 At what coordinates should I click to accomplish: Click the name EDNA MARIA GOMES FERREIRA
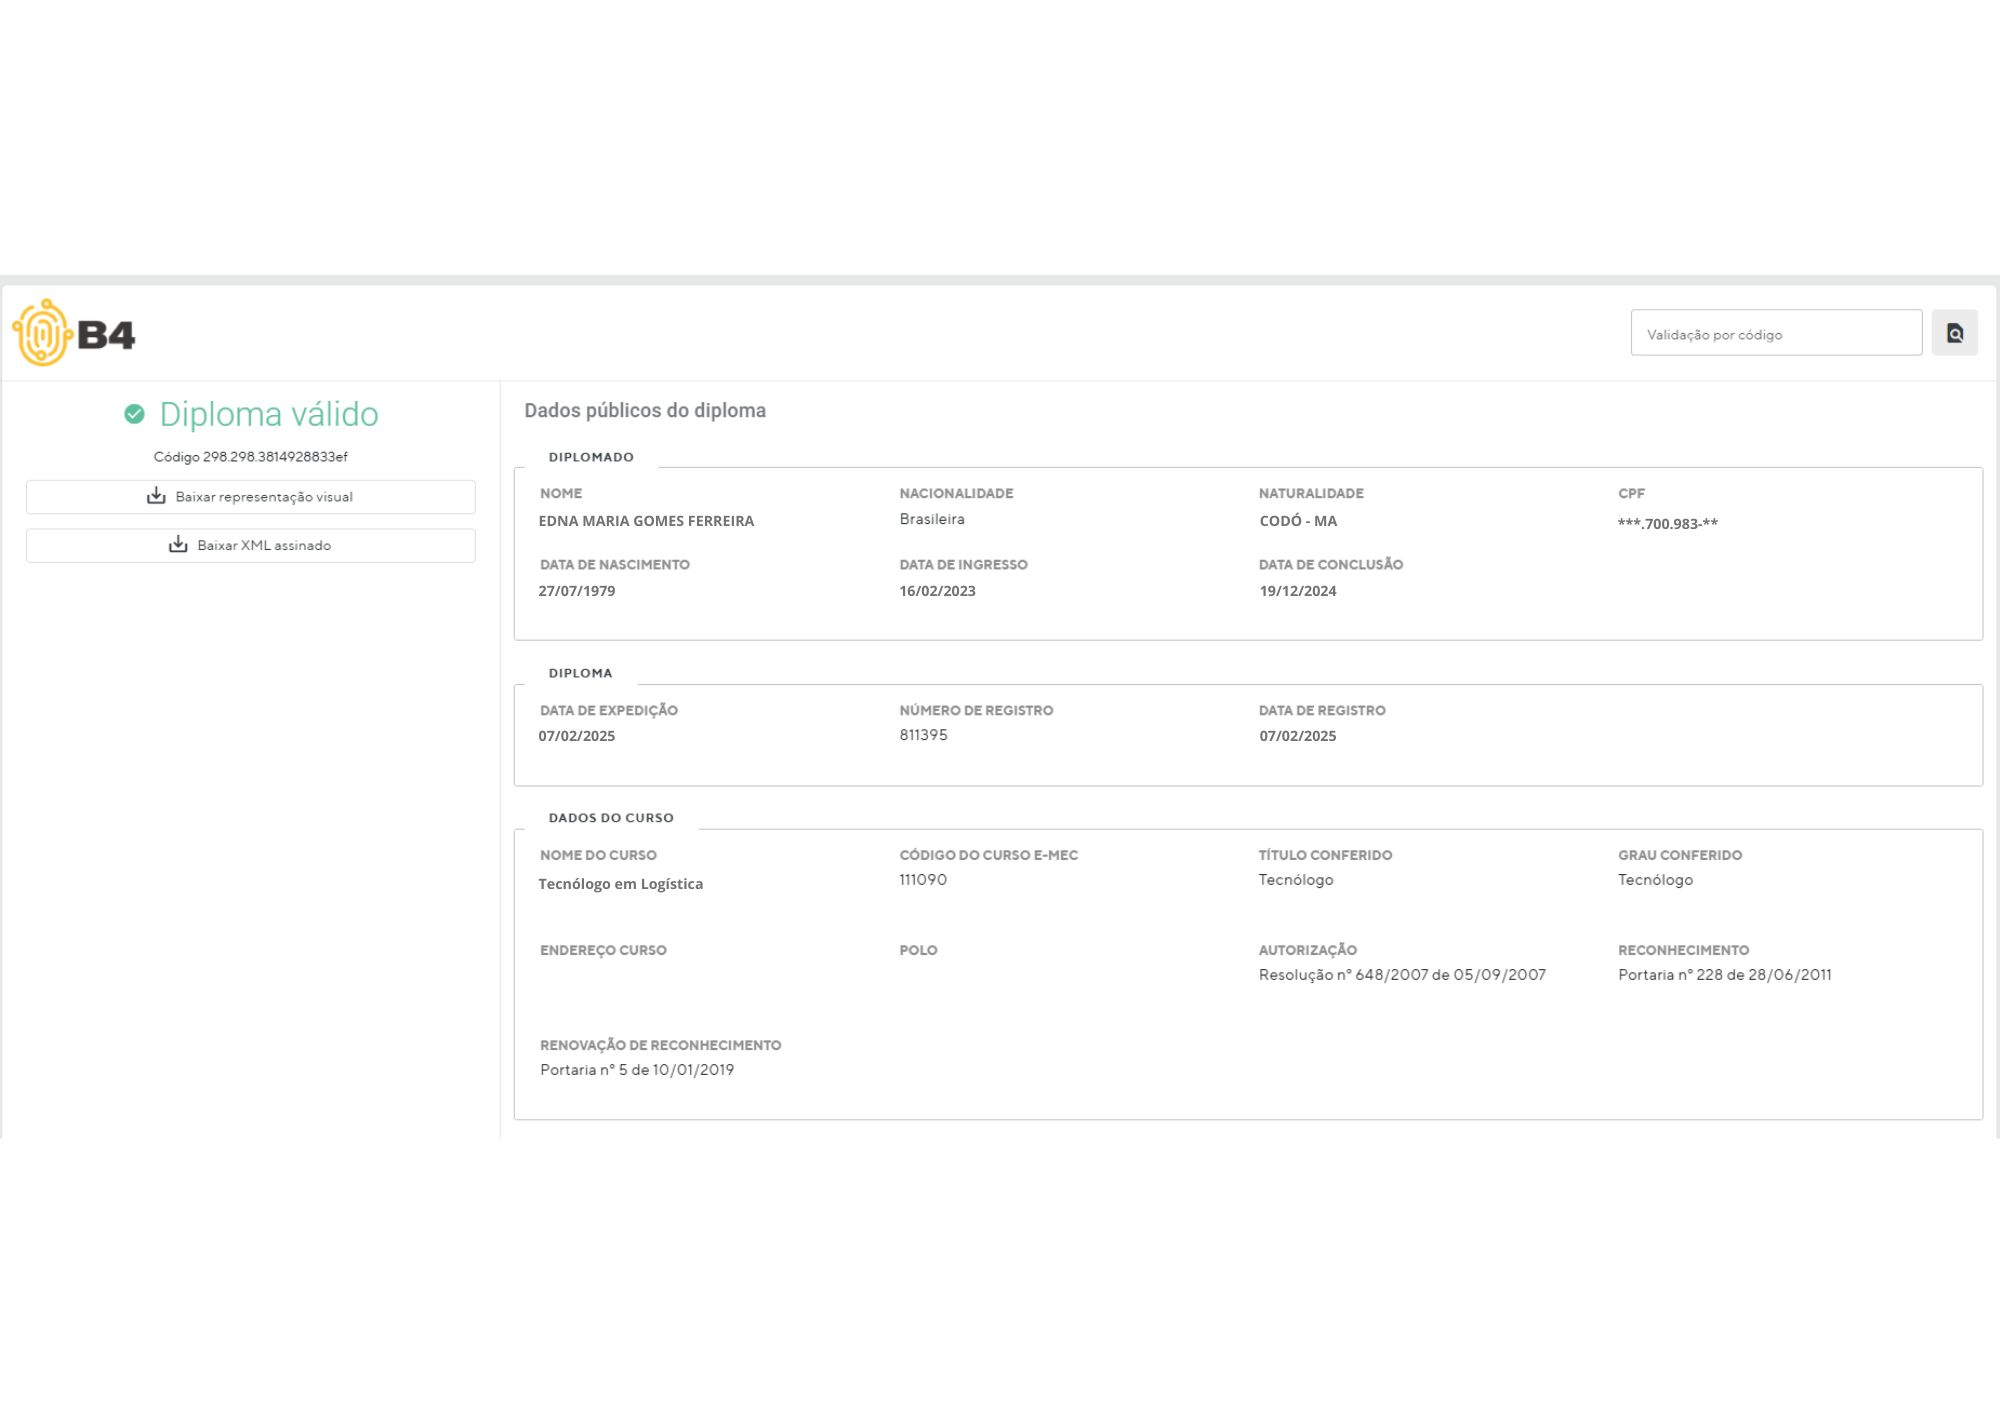tap(646, 521)
